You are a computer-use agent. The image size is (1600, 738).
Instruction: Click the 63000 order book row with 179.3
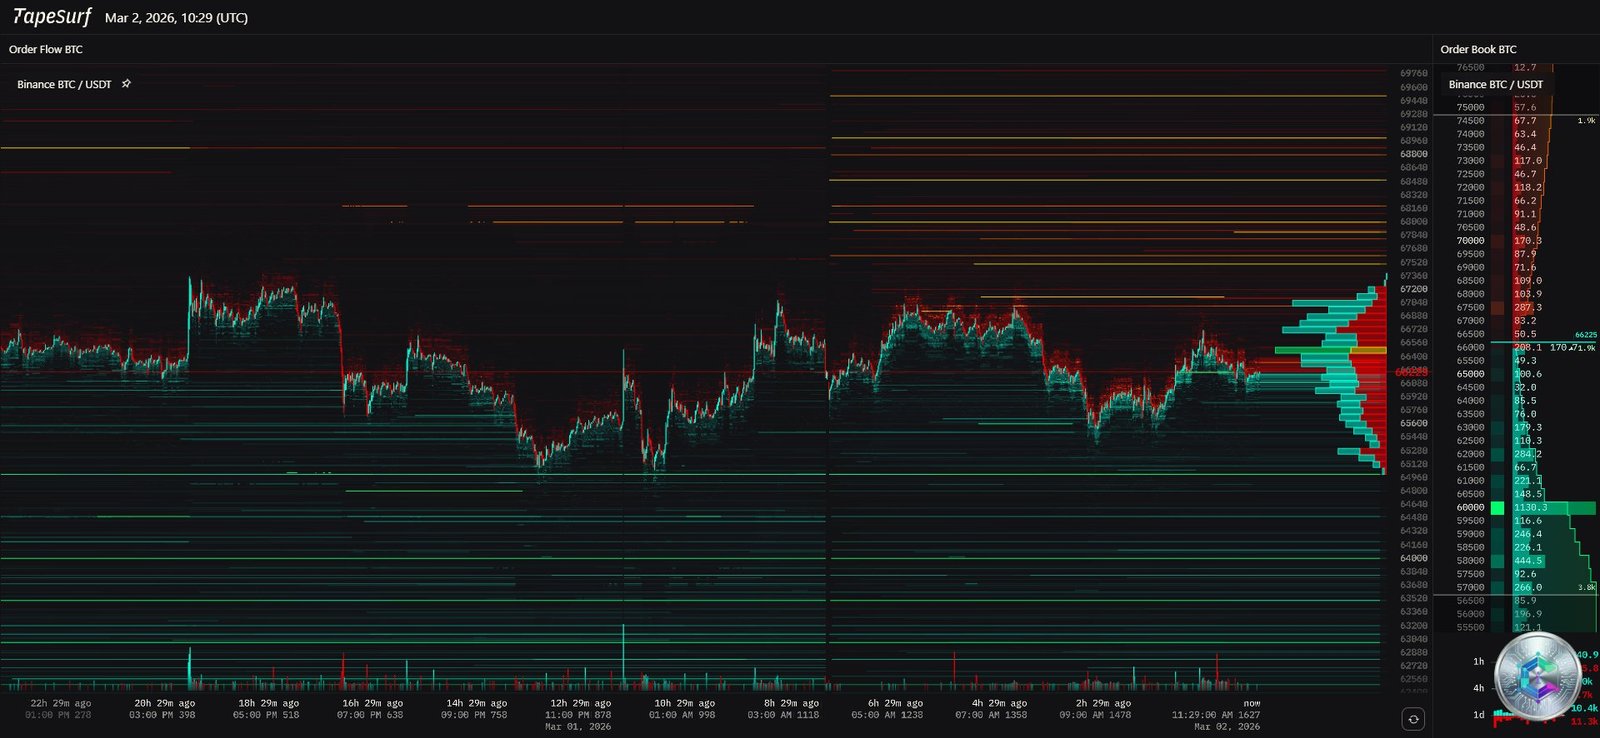(1515, 428)
